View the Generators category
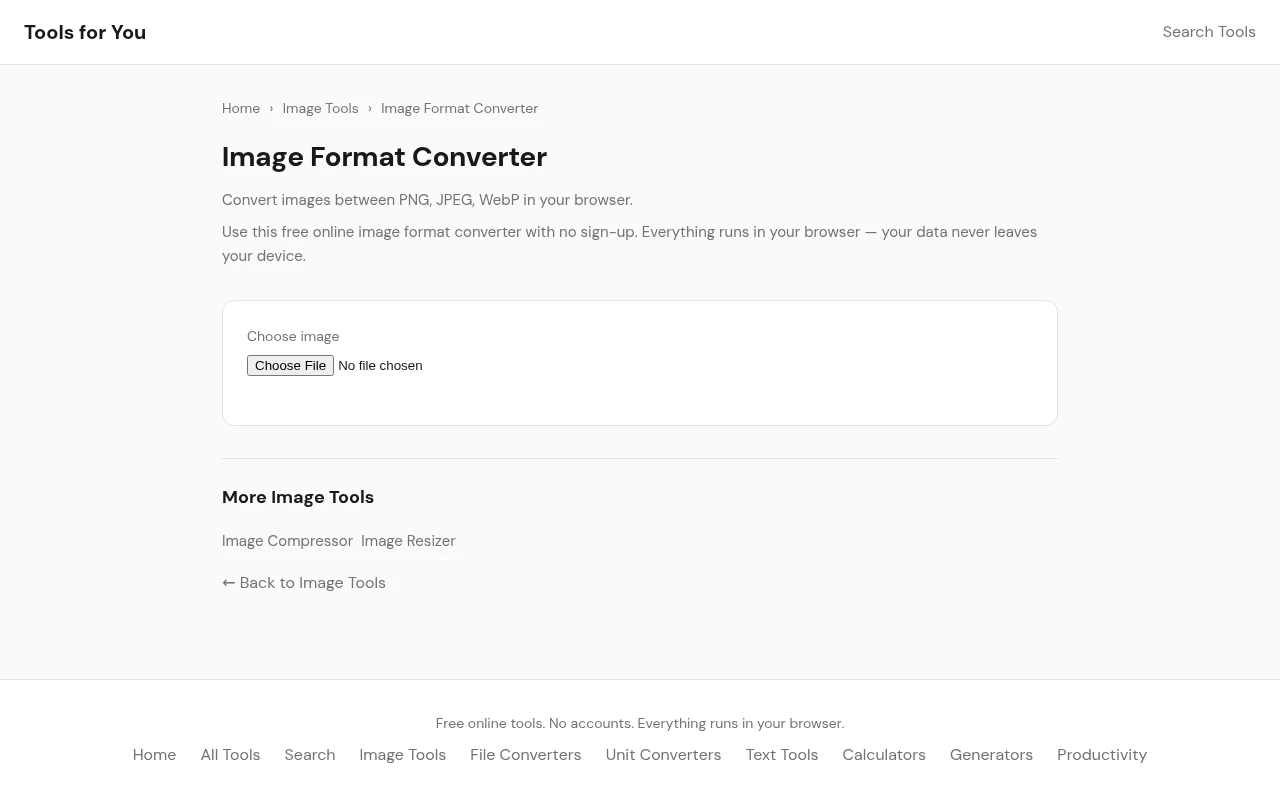This screenshot has height=800, width=1280. click(x=991, y=755)
